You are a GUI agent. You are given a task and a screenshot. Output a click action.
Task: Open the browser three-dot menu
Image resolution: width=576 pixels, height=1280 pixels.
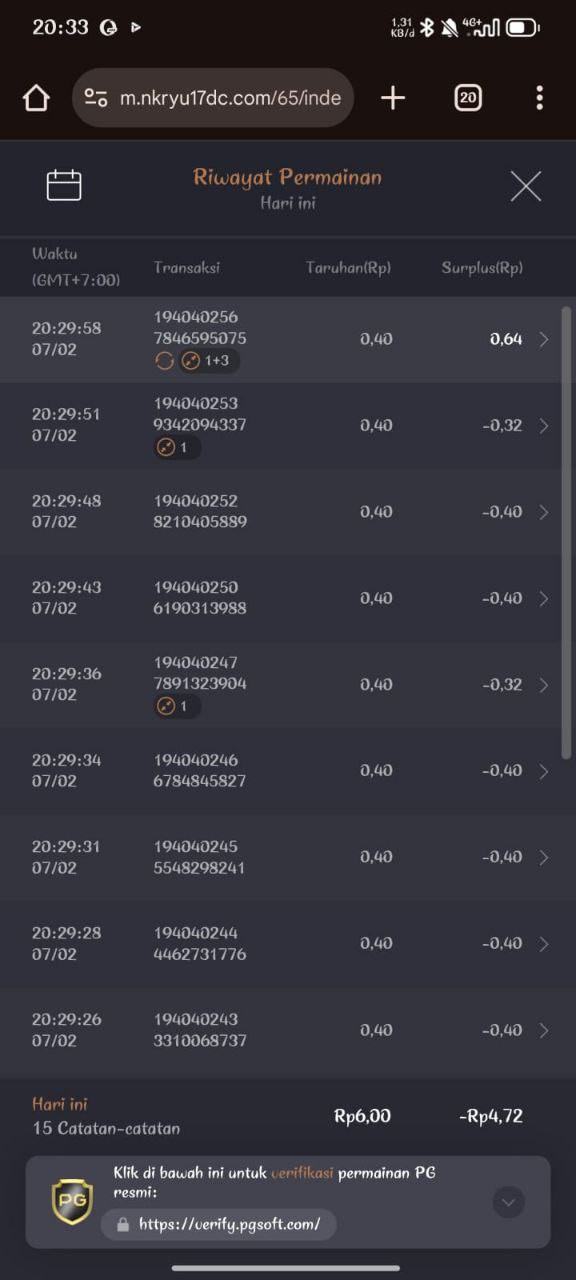pyautogui.click(x=540, y=97)
